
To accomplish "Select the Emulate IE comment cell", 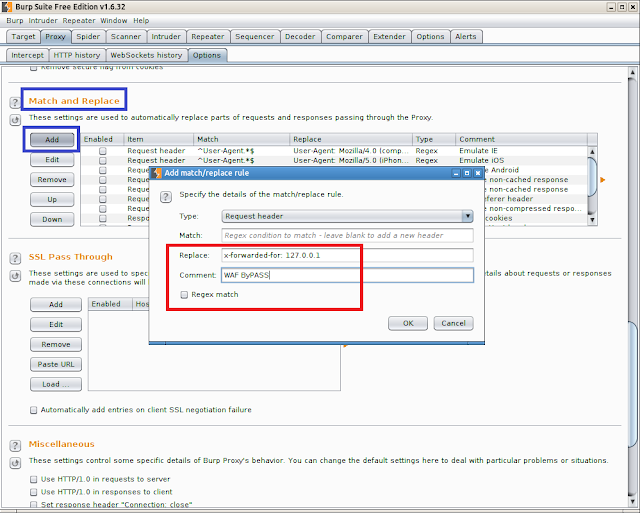I will click(521, 151).
